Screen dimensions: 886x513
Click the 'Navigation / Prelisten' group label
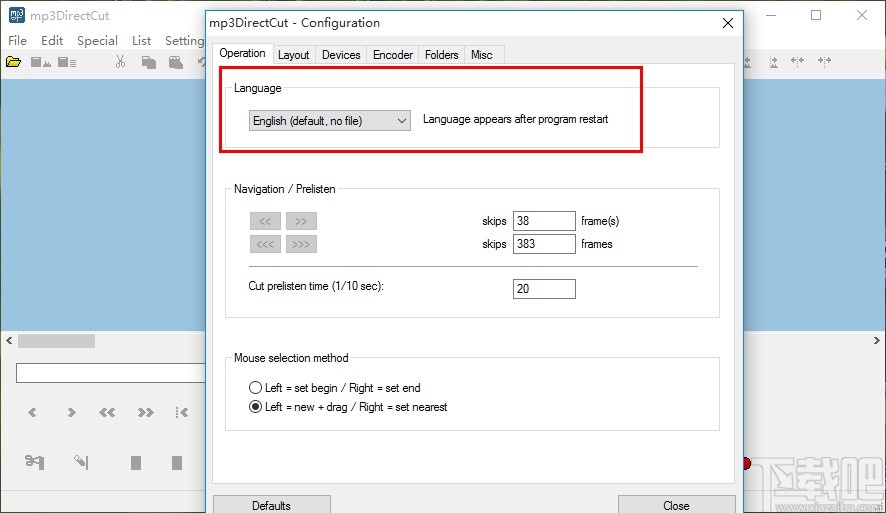coord(284,189)
